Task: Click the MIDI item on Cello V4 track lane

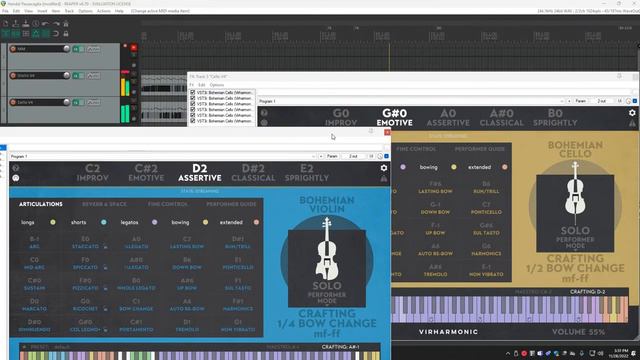Action: coord(164,111)
